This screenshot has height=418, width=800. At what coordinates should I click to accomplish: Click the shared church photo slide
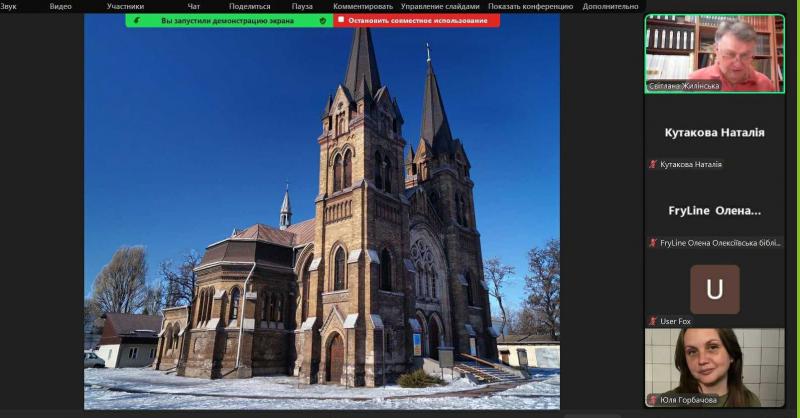coord(321,212)
